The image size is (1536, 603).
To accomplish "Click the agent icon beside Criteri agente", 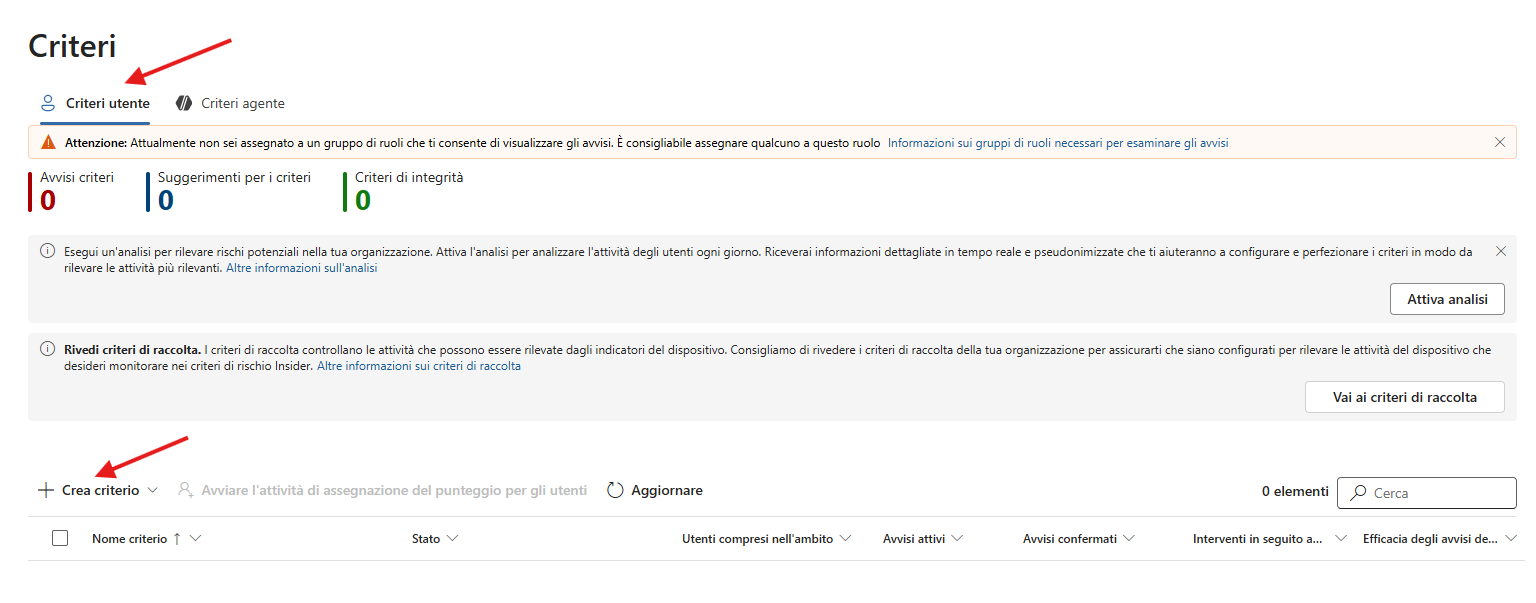I will (184, 103).
